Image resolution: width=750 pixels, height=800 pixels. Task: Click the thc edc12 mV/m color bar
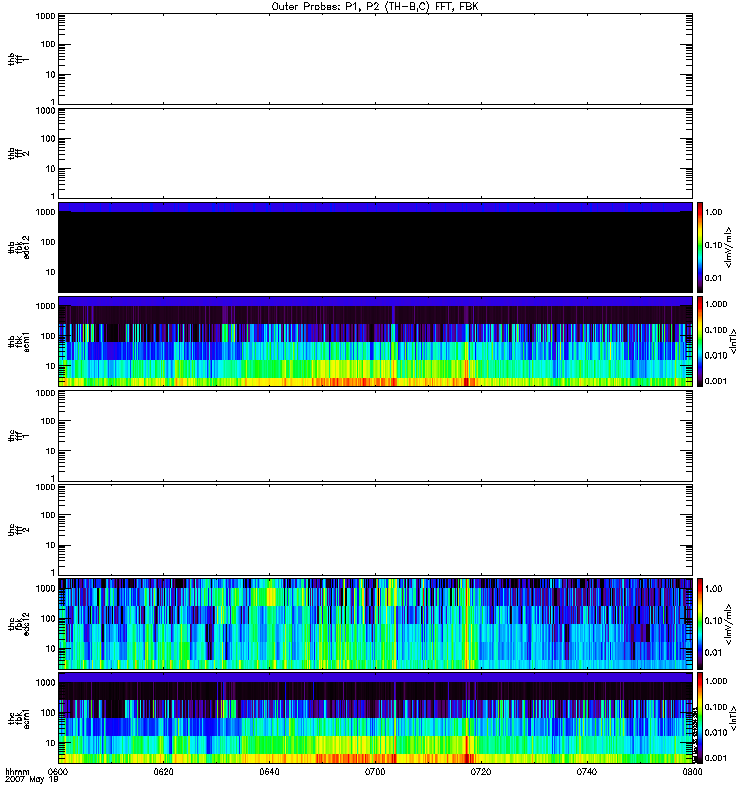coord(702,623)
